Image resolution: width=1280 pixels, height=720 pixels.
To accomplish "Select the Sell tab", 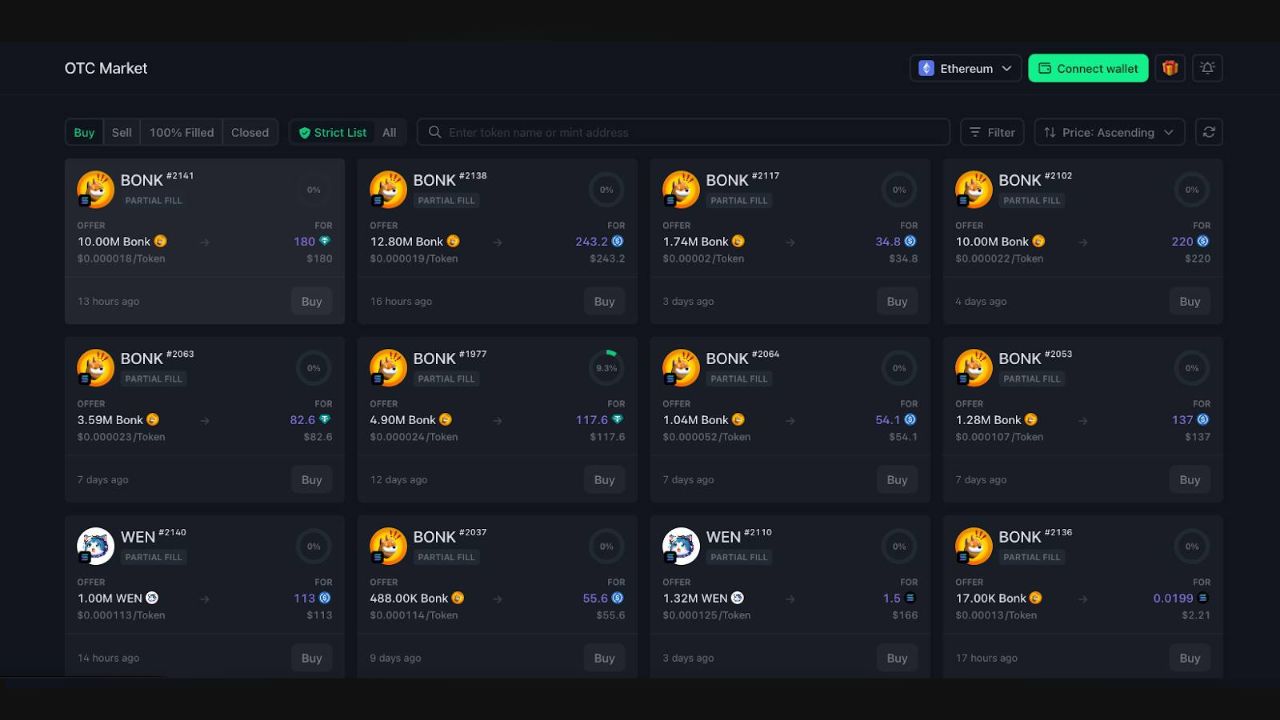I will [122, 132].
